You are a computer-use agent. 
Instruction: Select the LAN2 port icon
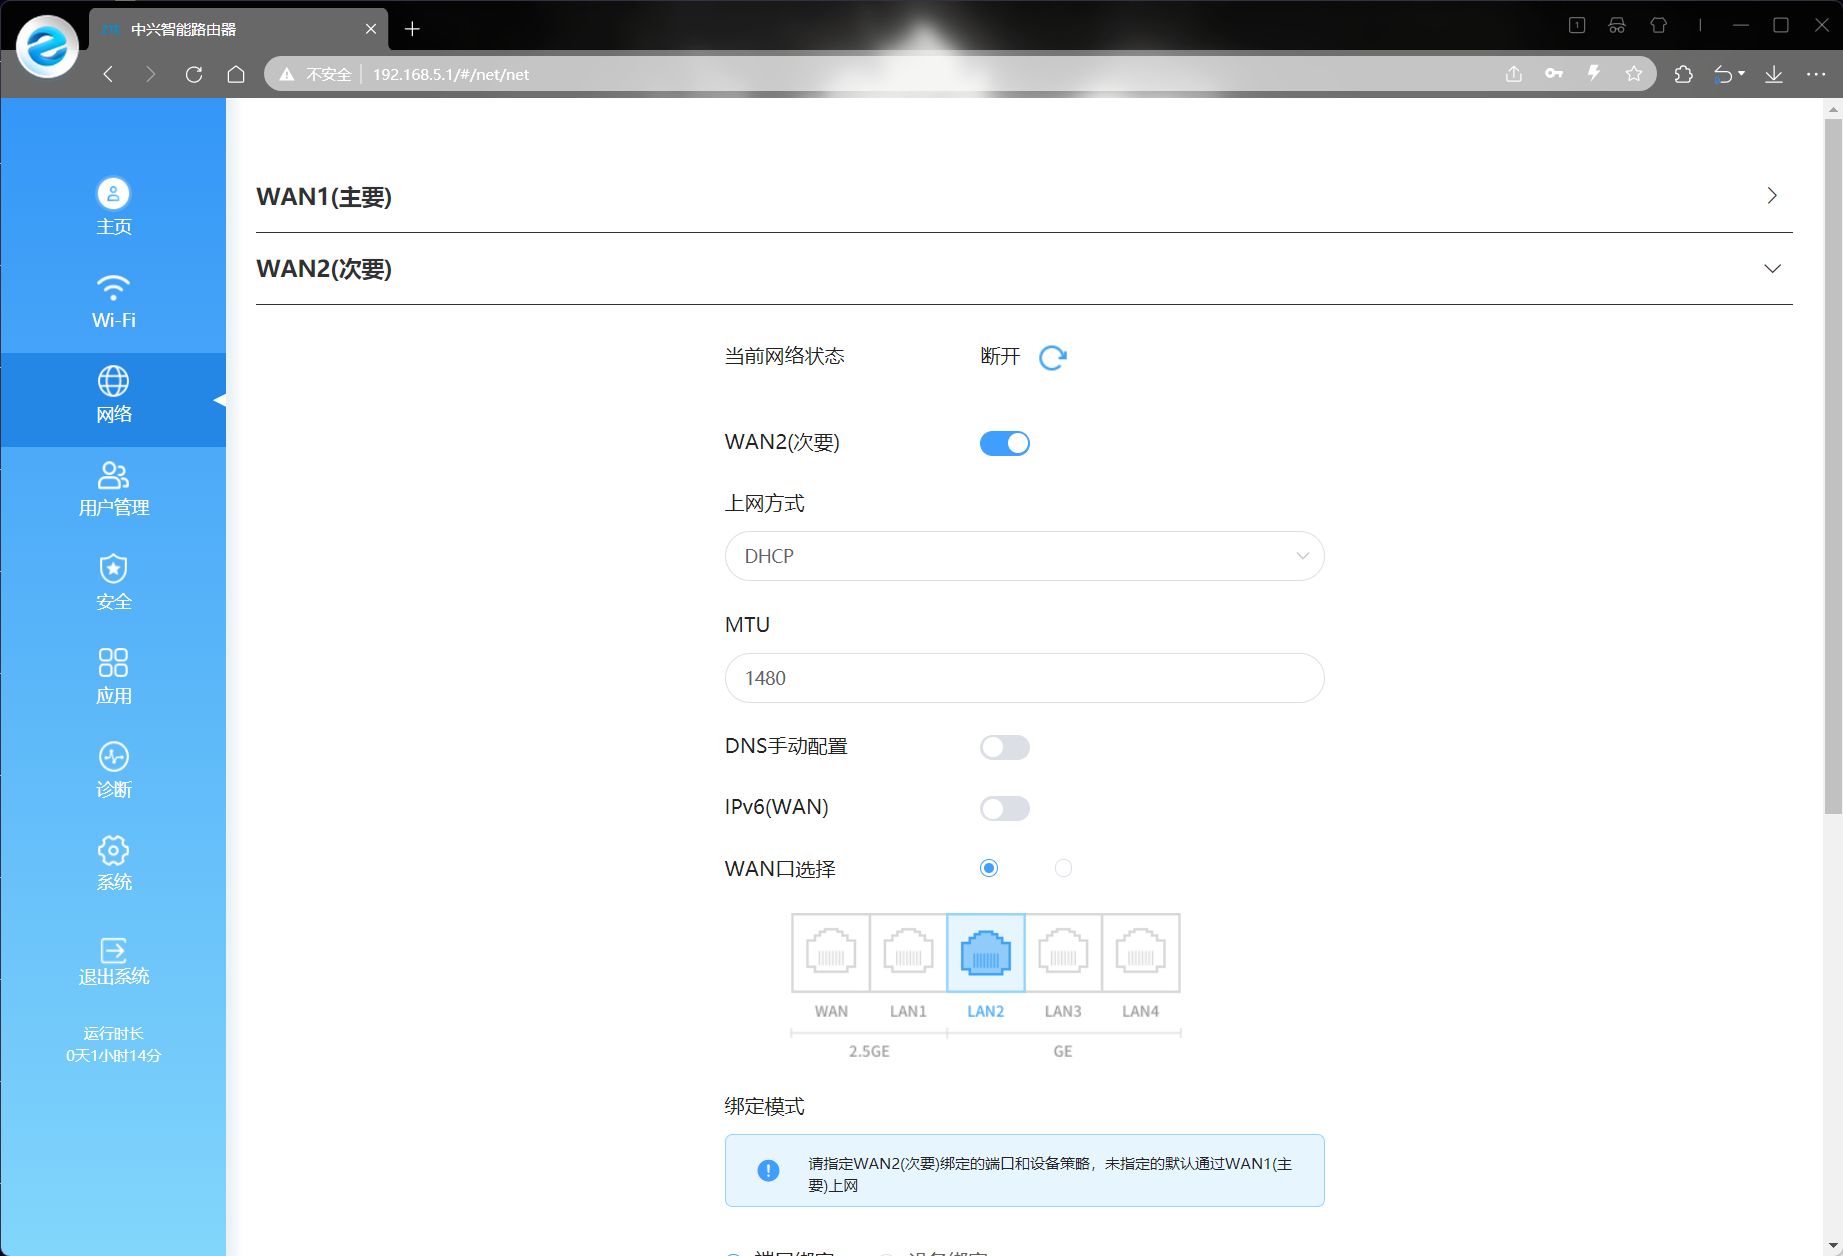(986, 953)
